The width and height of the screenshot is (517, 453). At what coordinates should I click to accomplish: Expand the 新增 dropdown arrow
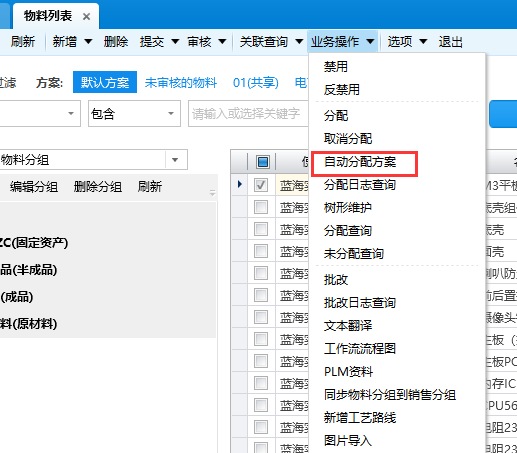(x=88, y=42)
